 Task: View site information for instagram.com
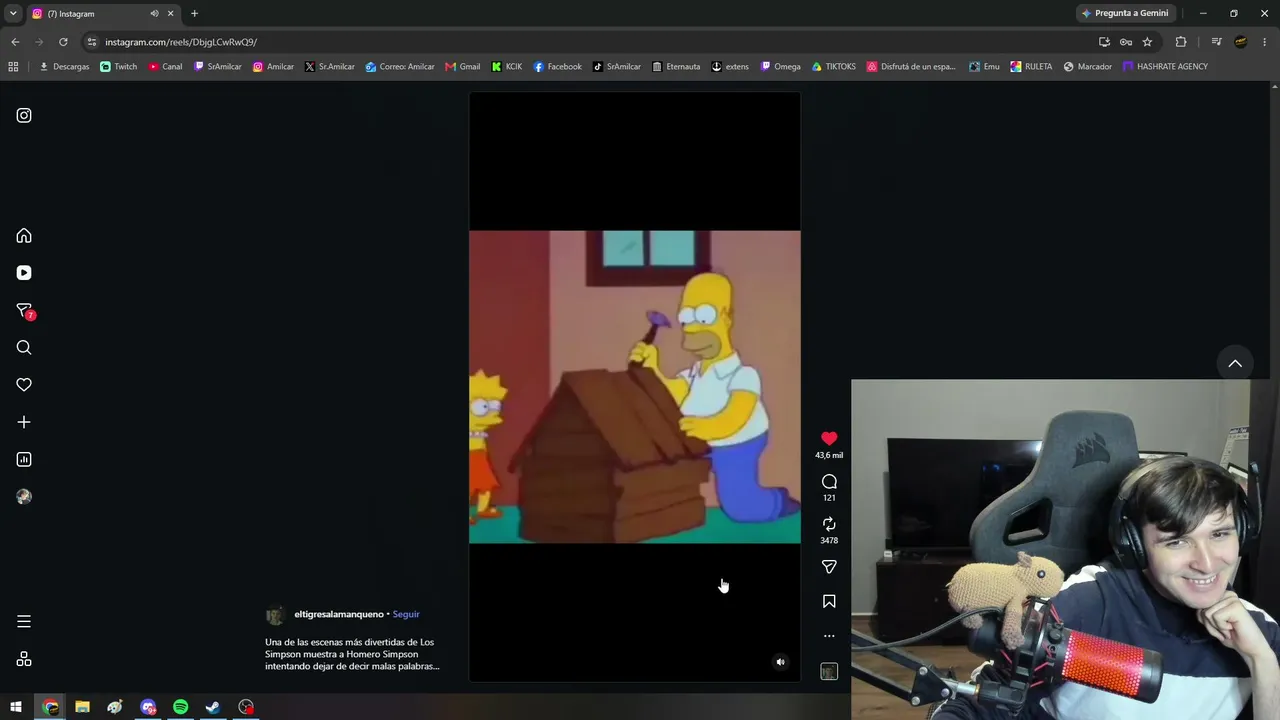(92, 42)
